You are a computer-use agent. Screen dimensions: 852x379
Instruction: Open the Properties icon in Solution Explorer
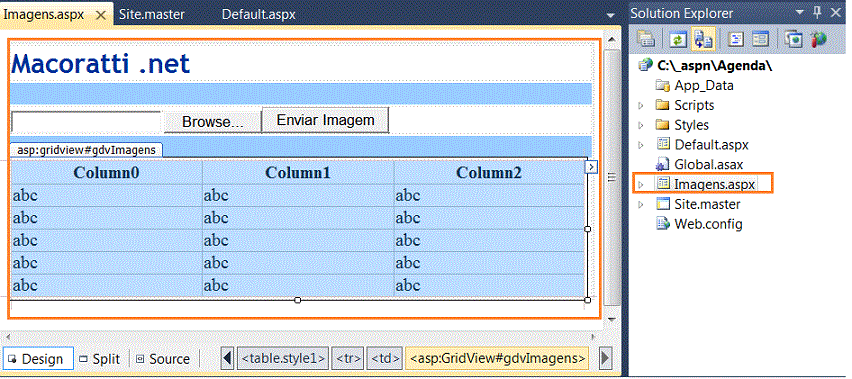coord(646,39)
